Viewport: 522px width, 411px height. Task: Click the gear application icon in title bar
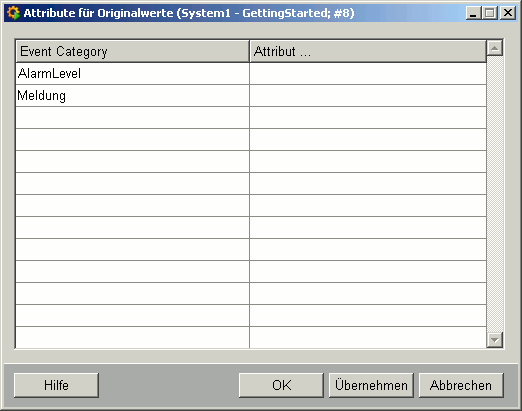pos(13,13)
